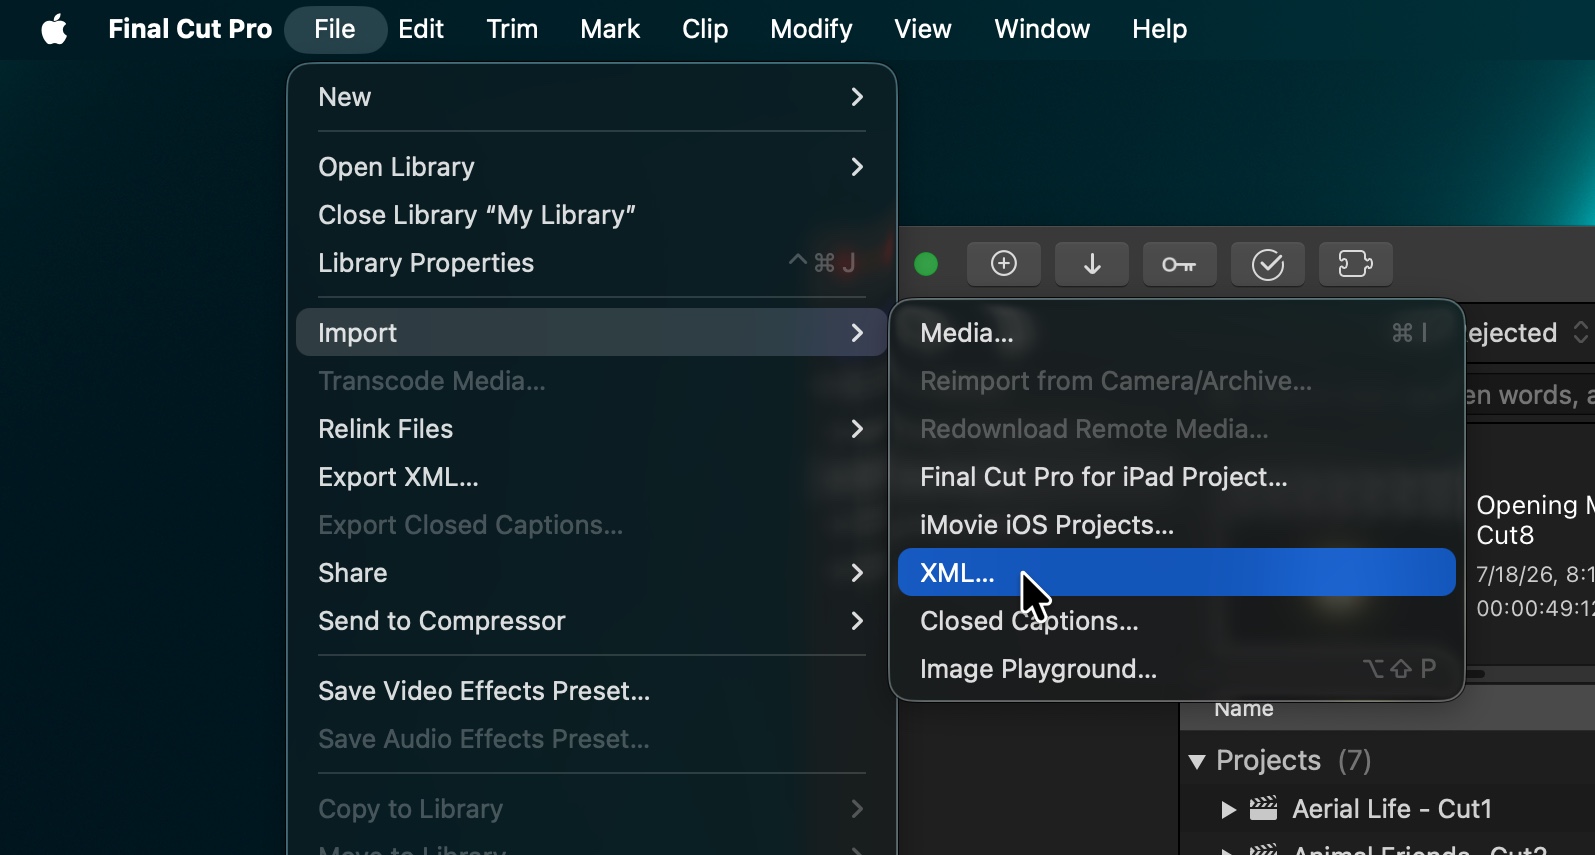The width and height of the screenshot is (1595, 855).
Task: Choose Close Library "My Library"
Action: [x=592, y=215]
